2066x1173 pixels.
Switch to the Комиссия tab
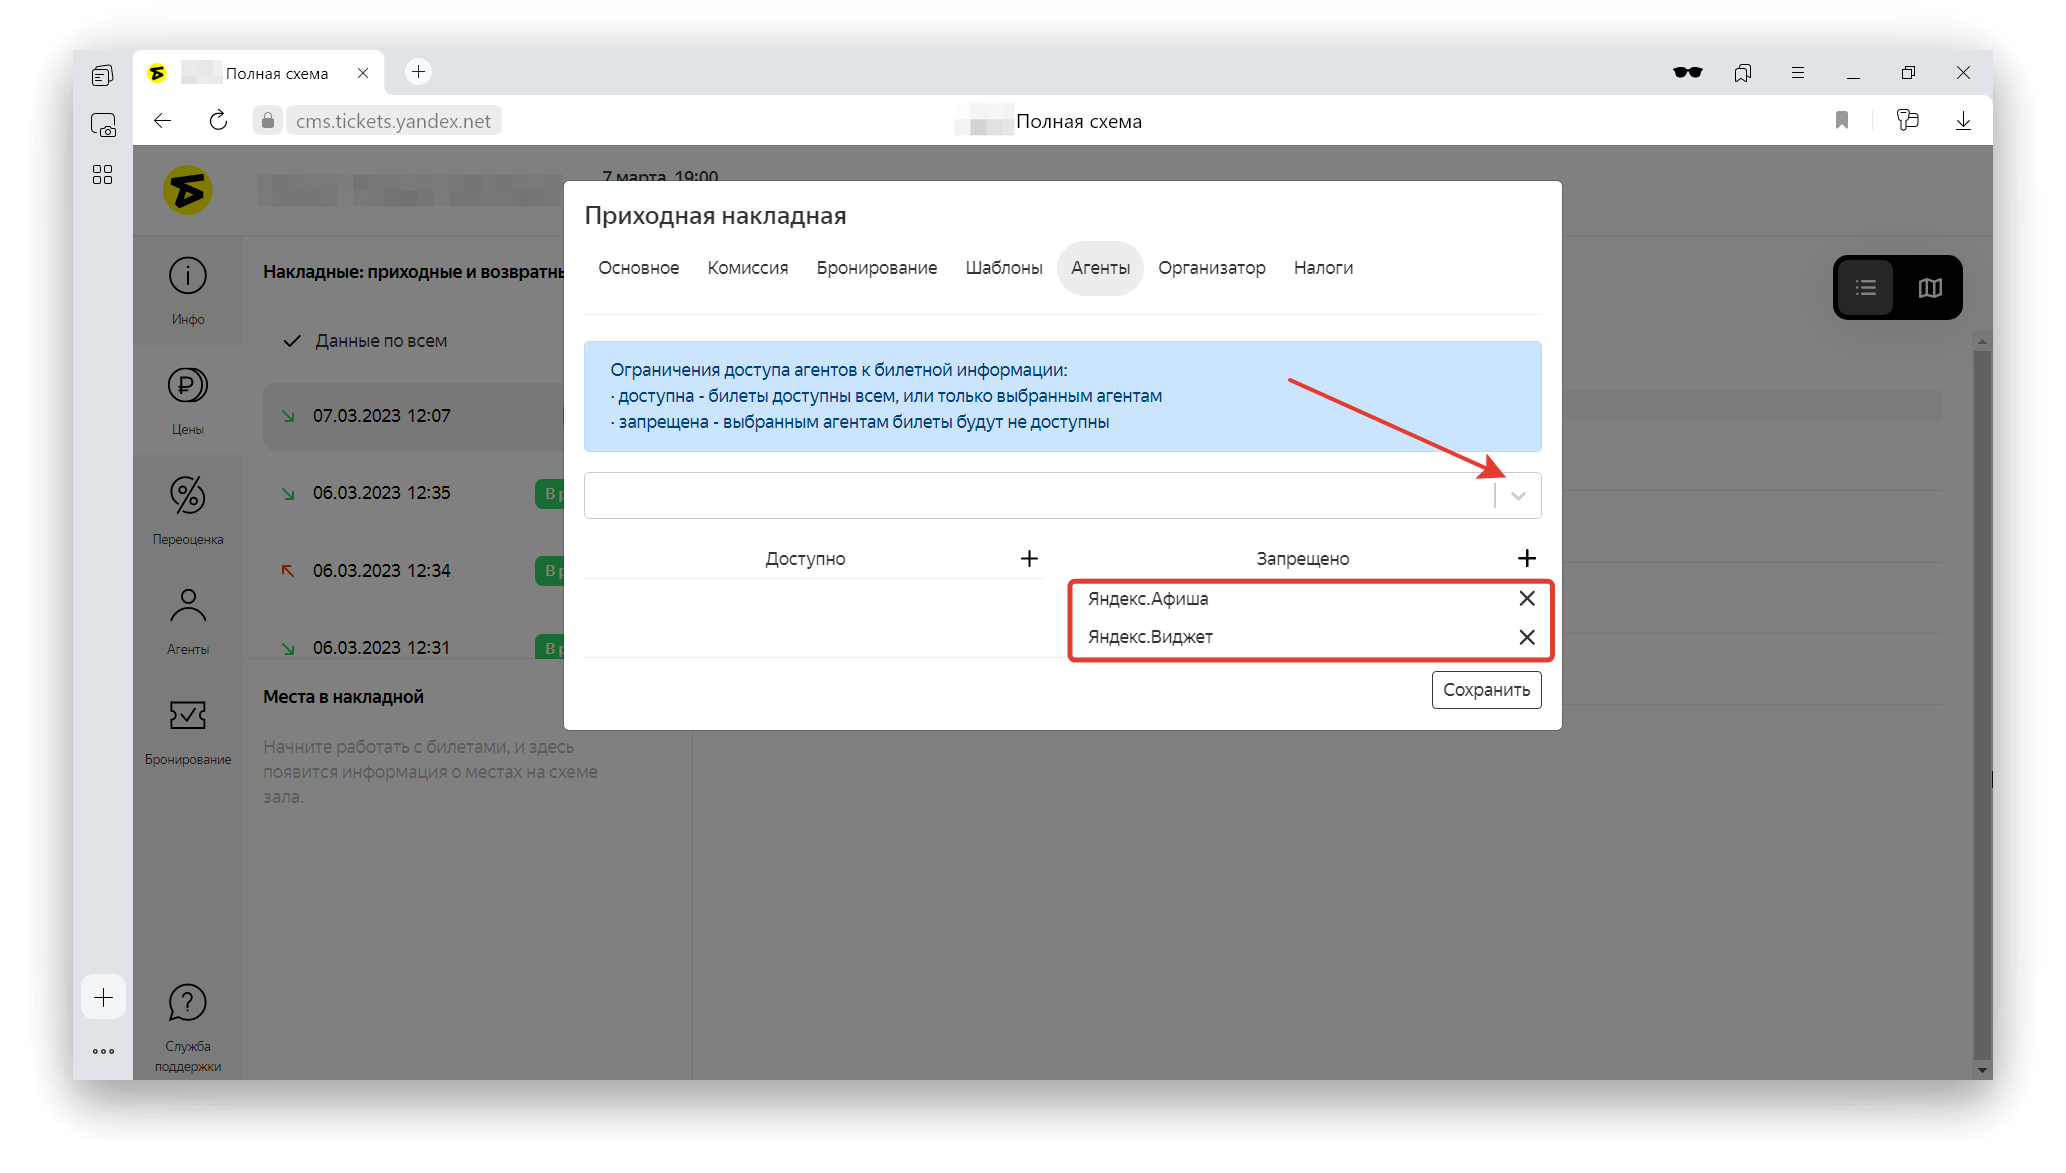747,268
